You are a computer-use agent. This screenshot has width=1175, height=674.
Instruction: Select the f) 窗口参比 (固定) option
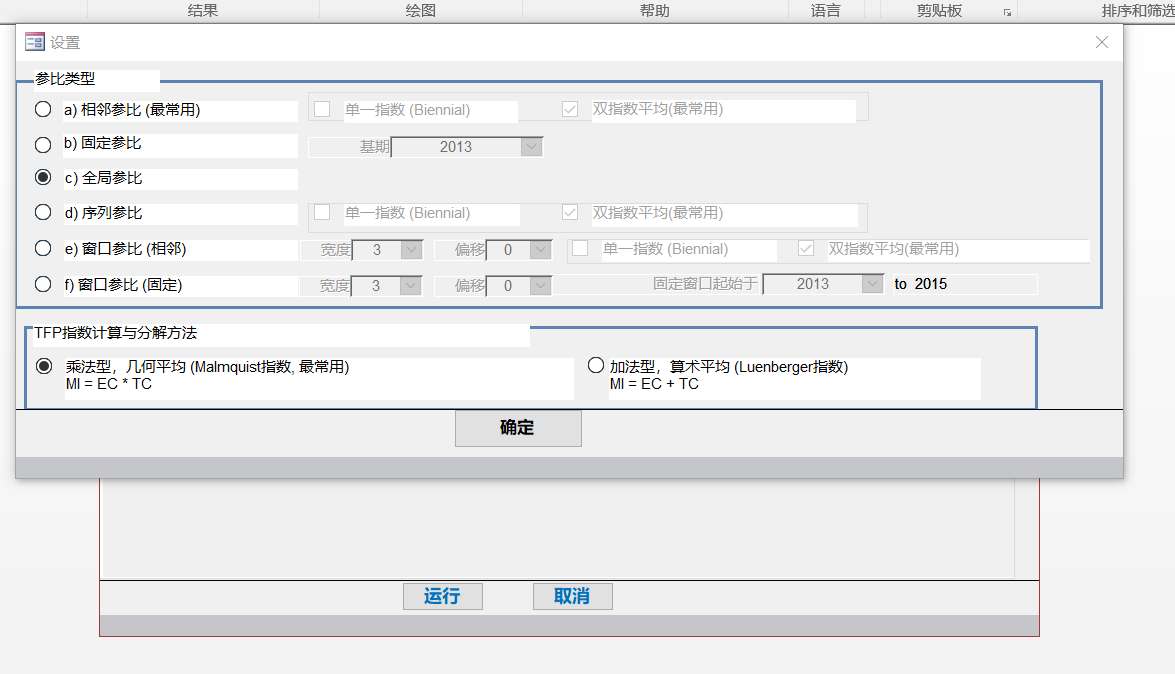[42, 285]
